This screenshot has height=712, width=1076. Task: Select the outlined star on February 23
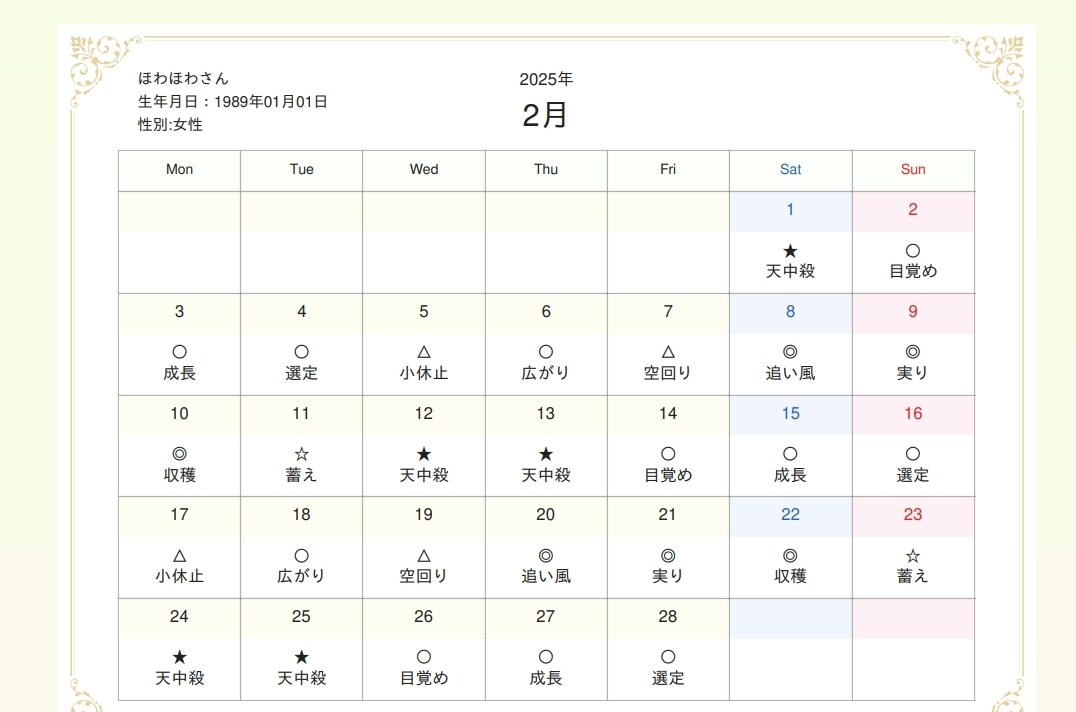pos(913,556)
